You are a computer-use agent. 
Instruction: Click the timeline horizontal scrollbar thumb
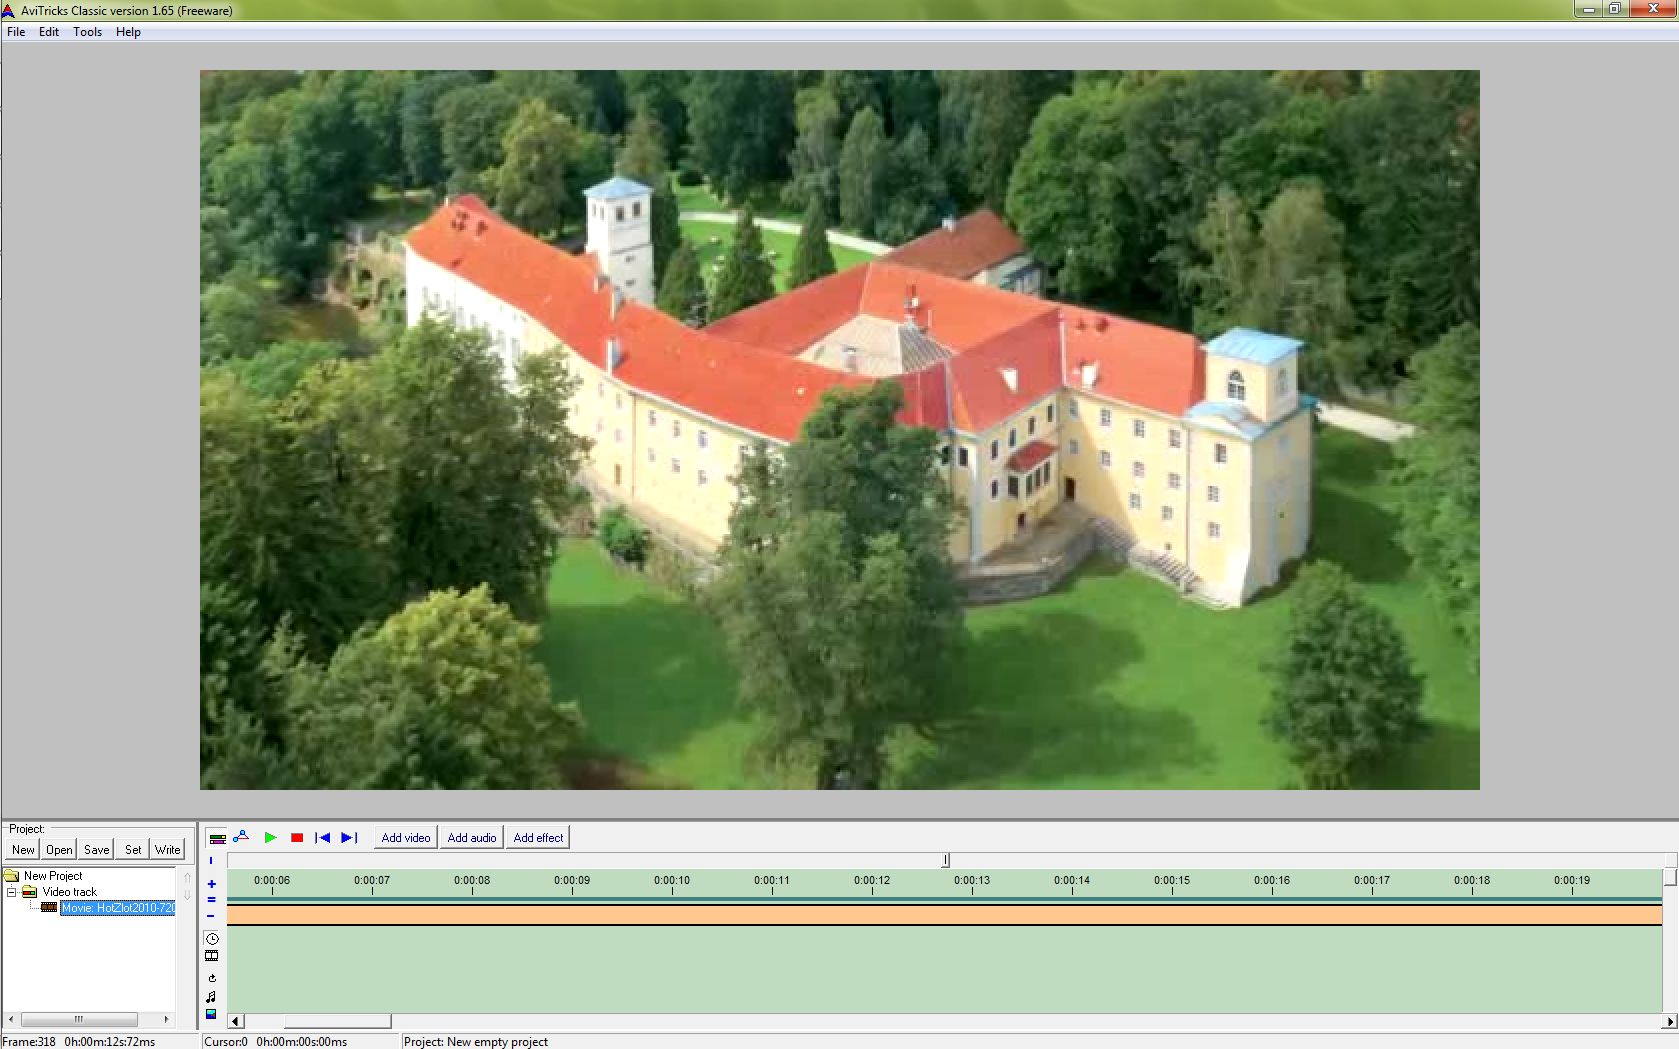pyautogui.click(x=337, y=1021)
